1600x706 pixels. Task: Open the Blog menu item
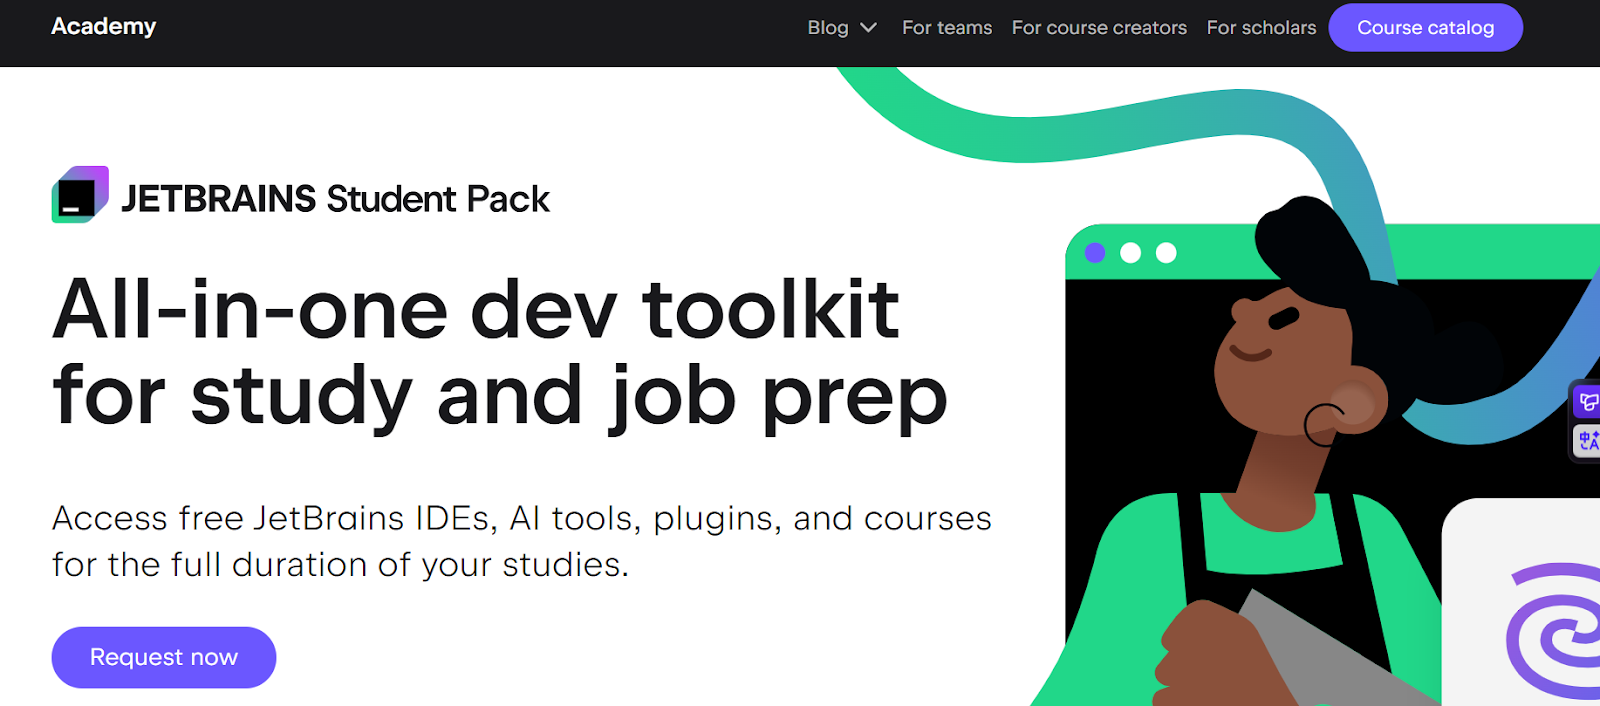pos(828,28)
